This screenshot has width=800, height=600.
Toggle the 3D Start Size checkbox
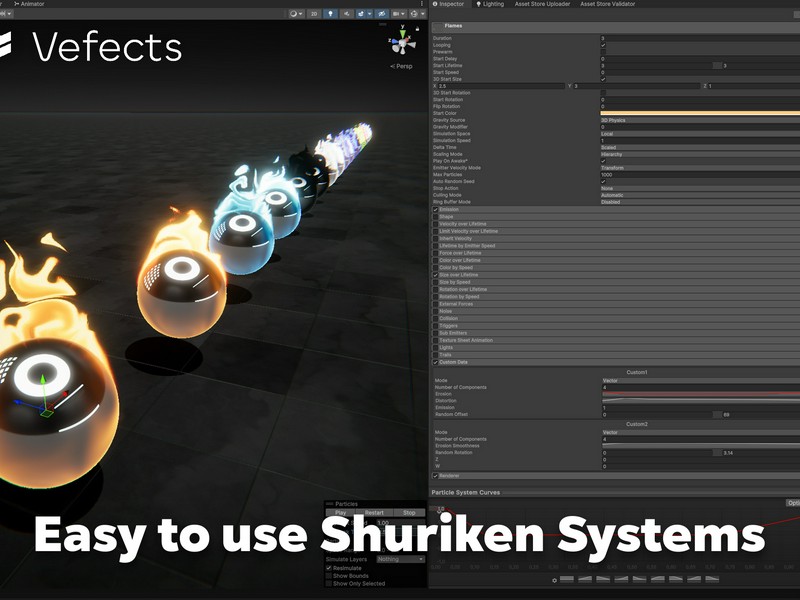603,79
